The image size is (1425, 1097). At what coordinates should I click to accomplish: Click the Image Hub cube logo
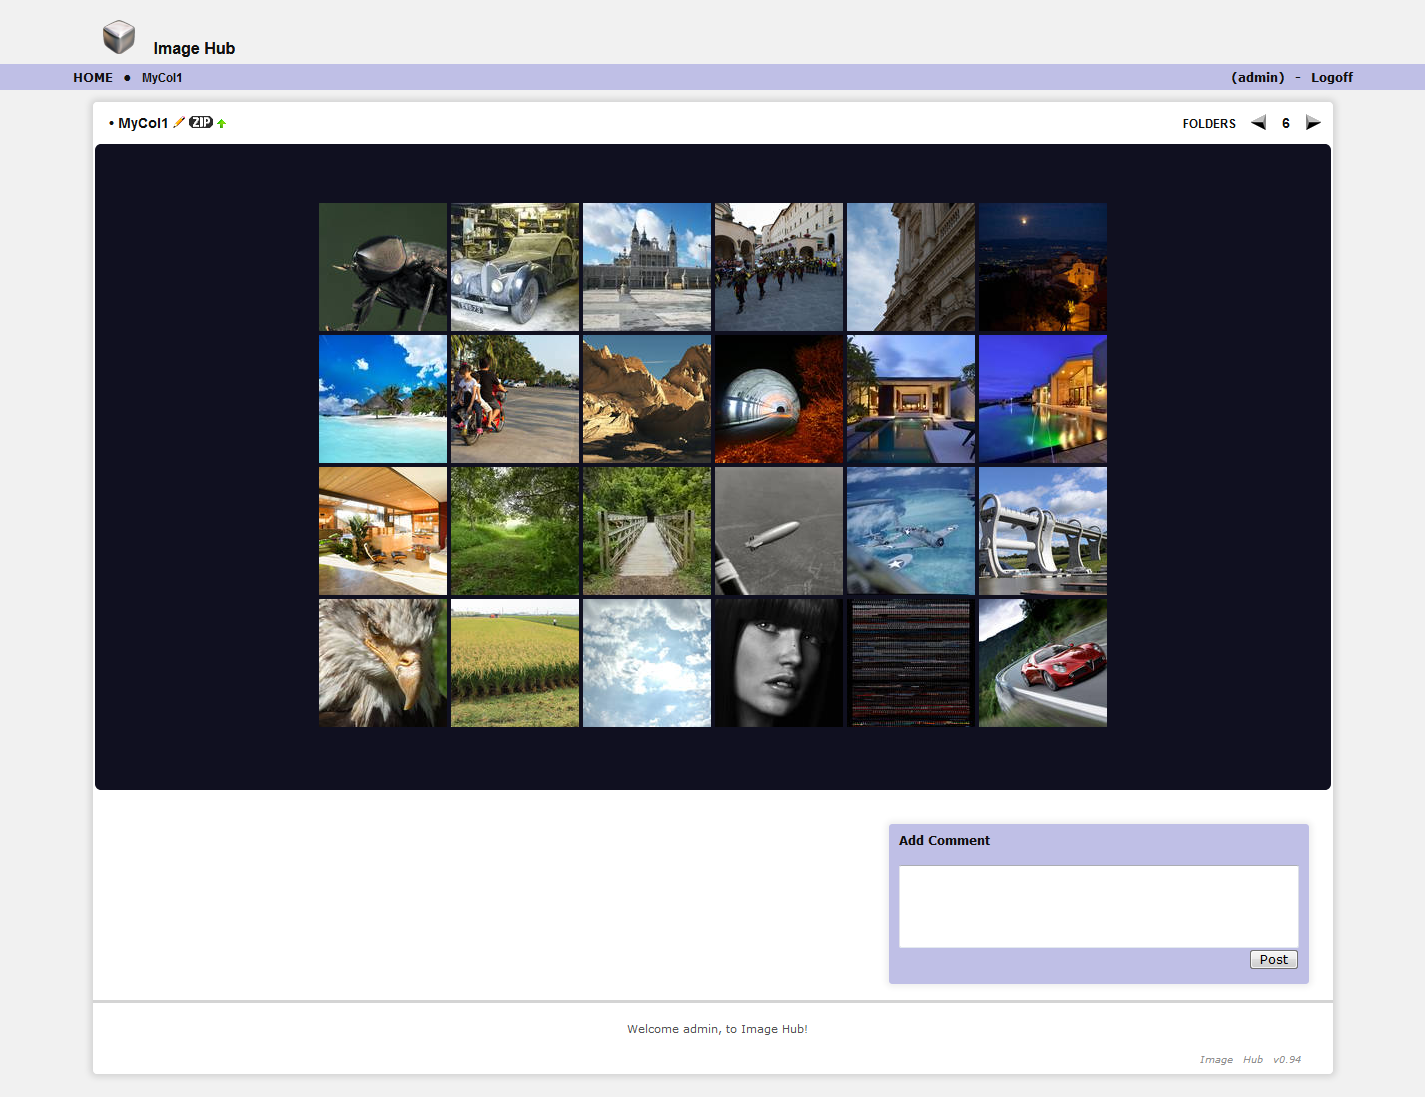pos(119,37)
